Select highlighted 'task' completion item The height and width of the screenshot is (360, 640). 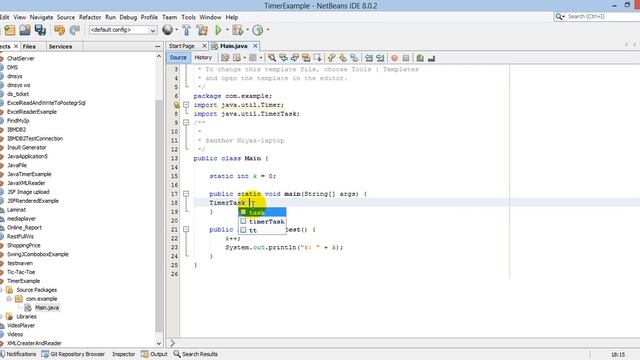pyautogui.click(x=262, y=212)
